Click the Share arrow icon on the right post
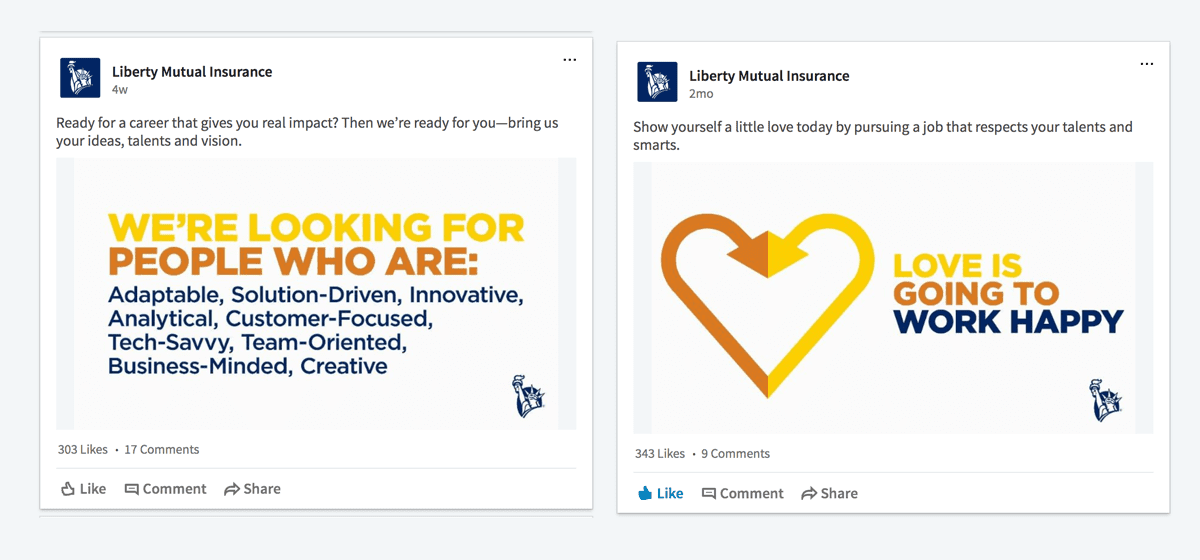Viewport: 1200px width, 560px height. click(809, 493)
